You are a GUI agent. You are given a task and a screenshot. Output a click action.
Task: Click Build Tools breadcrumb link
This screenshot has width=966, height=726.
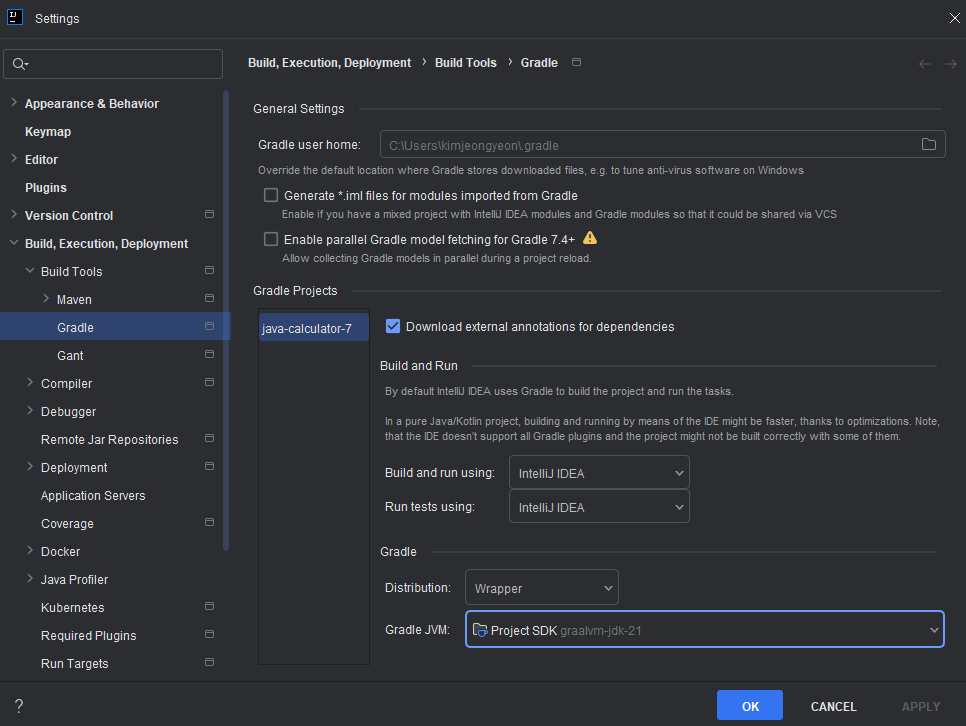(466, 63)
